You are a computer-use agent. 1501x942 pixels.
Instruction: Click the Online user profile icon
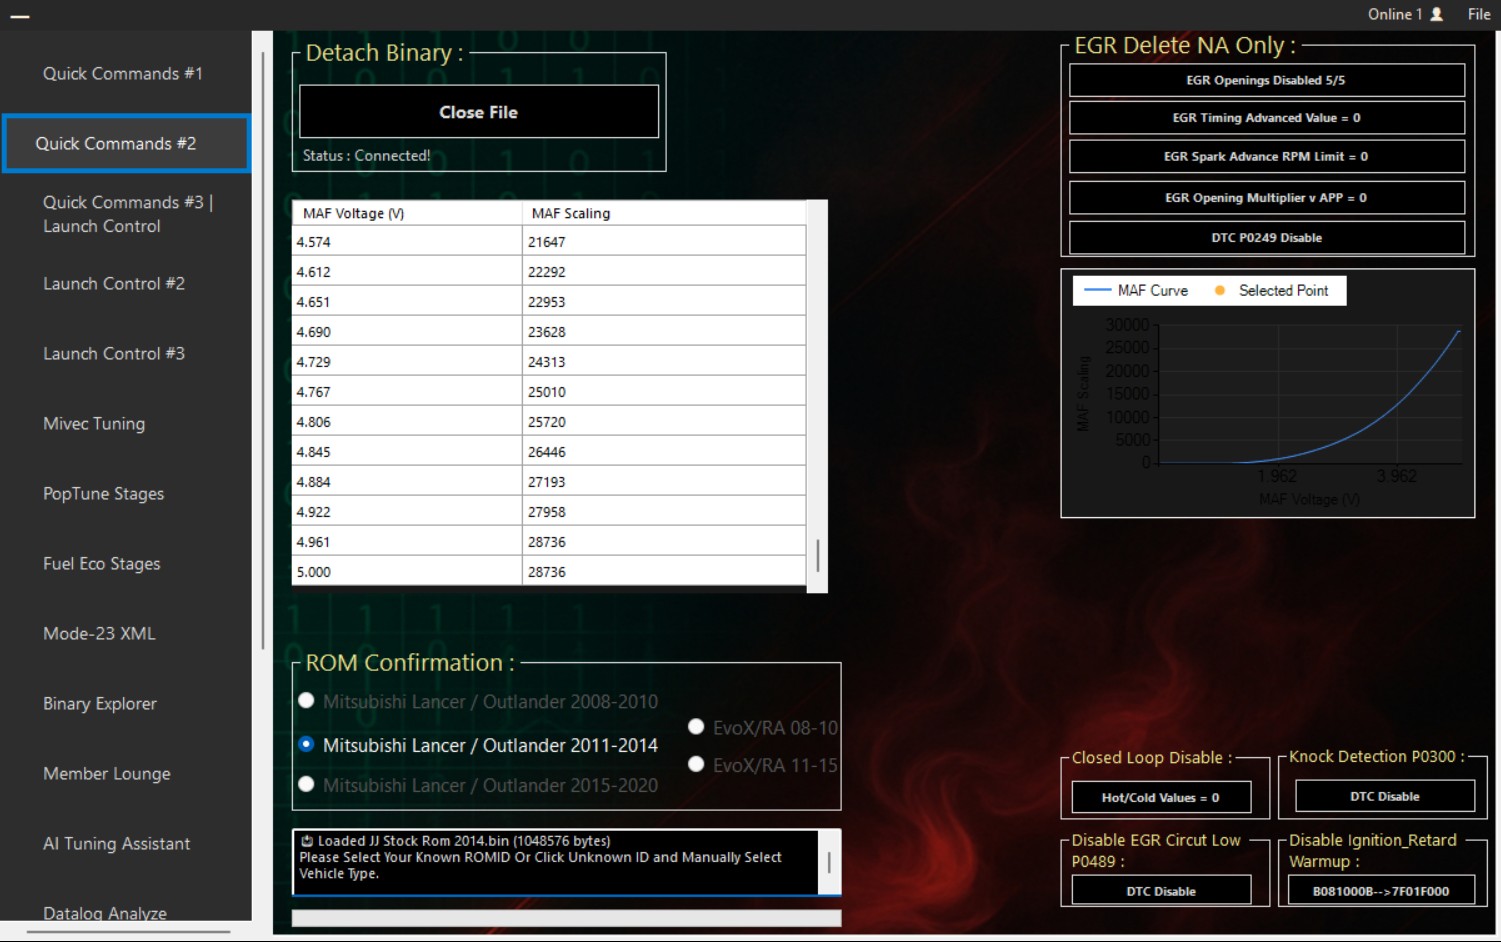click(x=1437, y=14)
